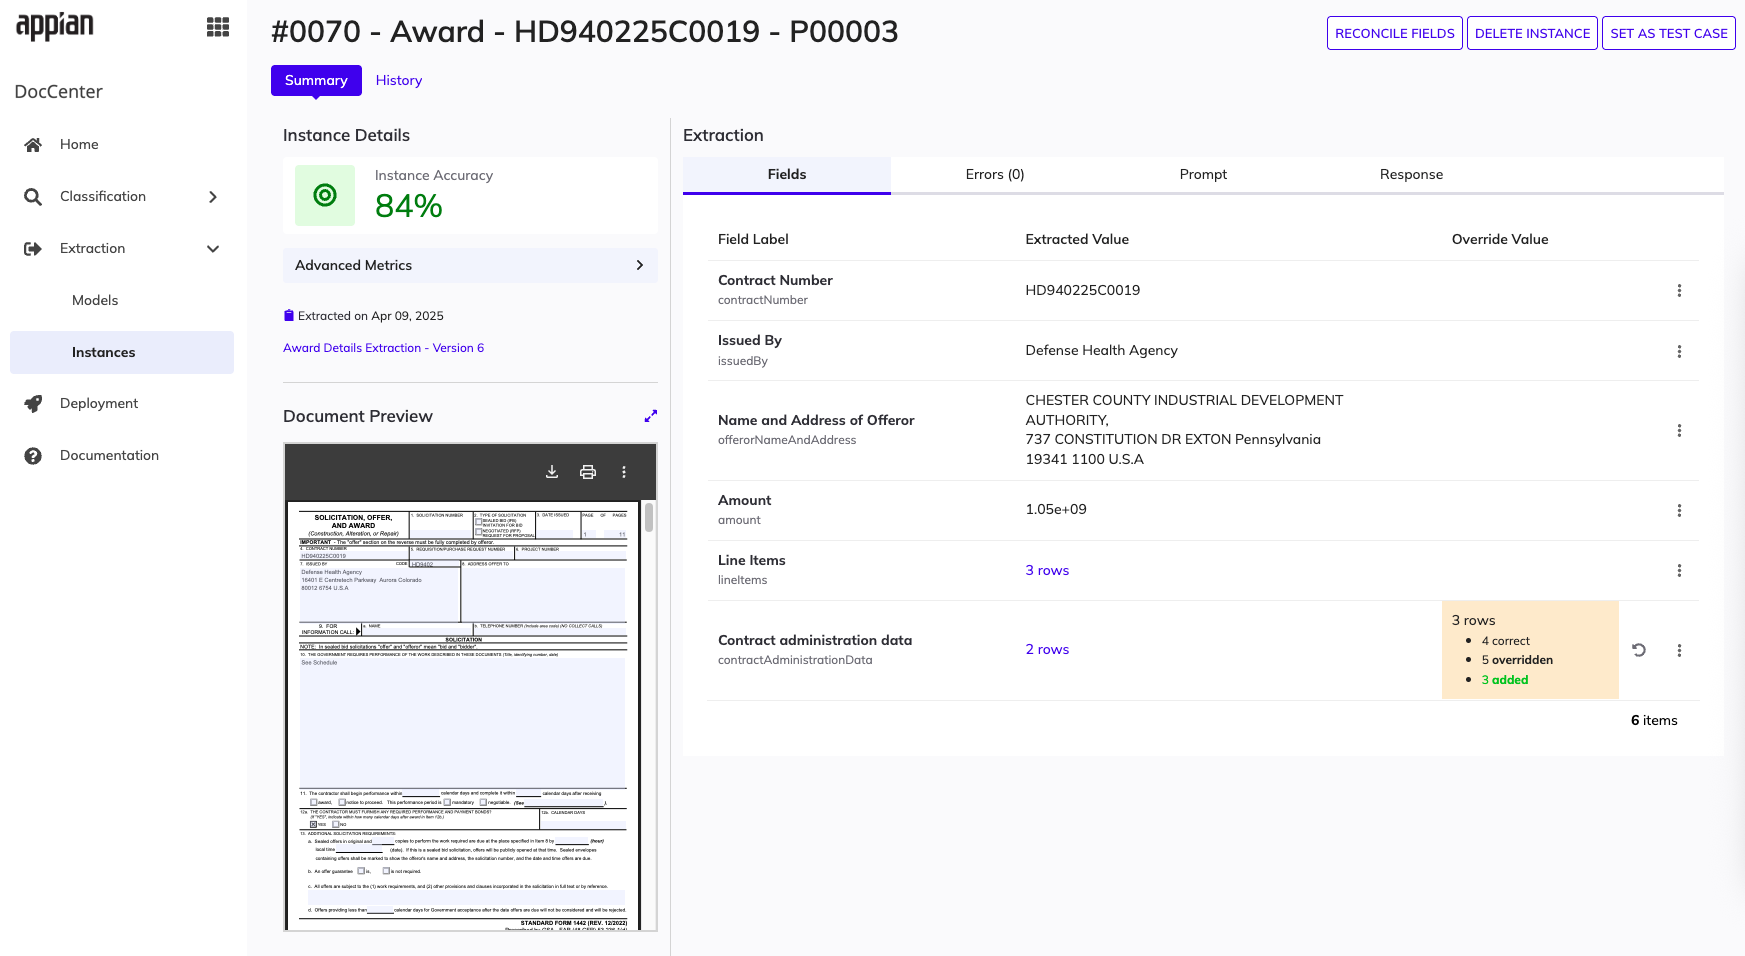Image resolution: width=1745 pixels, height=956 pixels.
Task: Click the Documentation question mark icon
Action: coord(33,456)
